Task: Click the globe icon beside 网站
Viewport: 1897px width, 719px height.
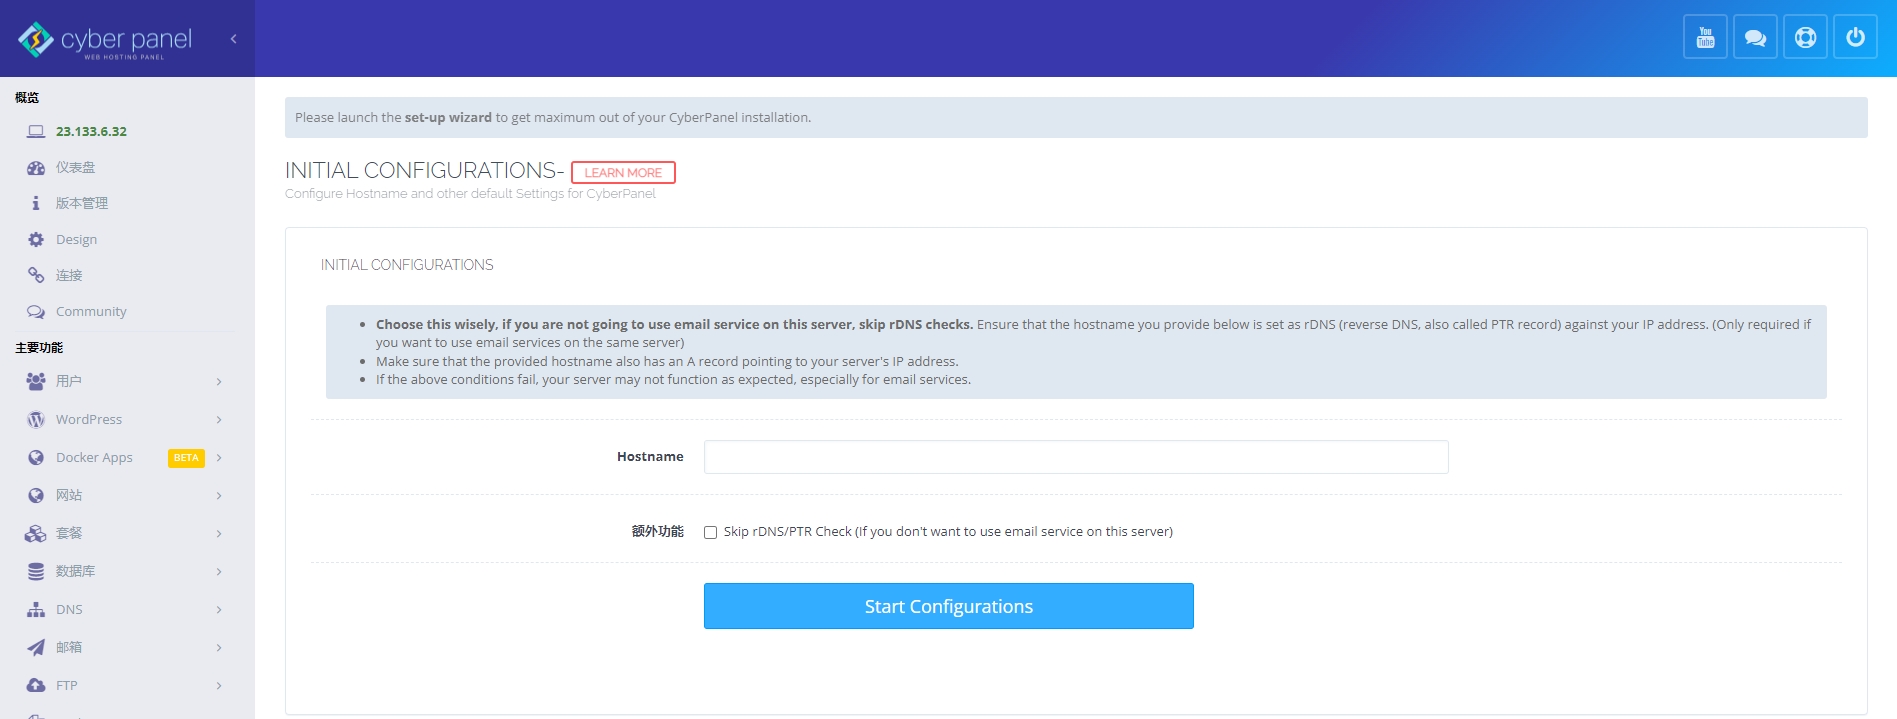Action: pos(36,496)
